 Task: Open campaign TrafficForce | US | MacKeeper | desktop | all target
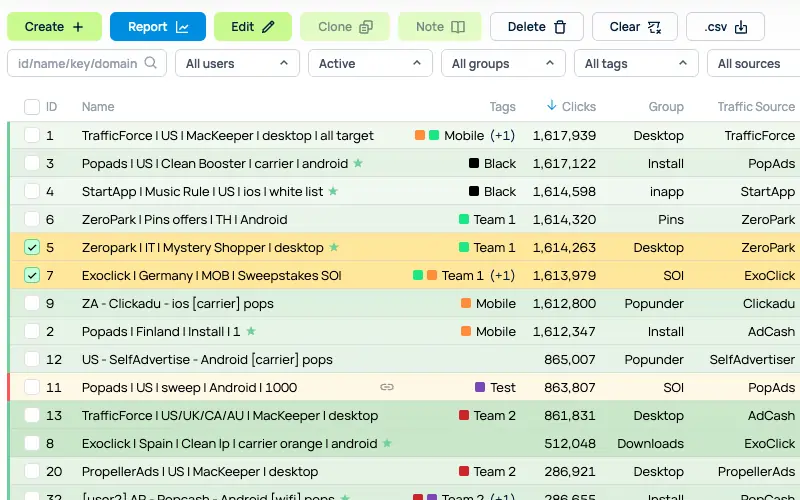[228, 135]
